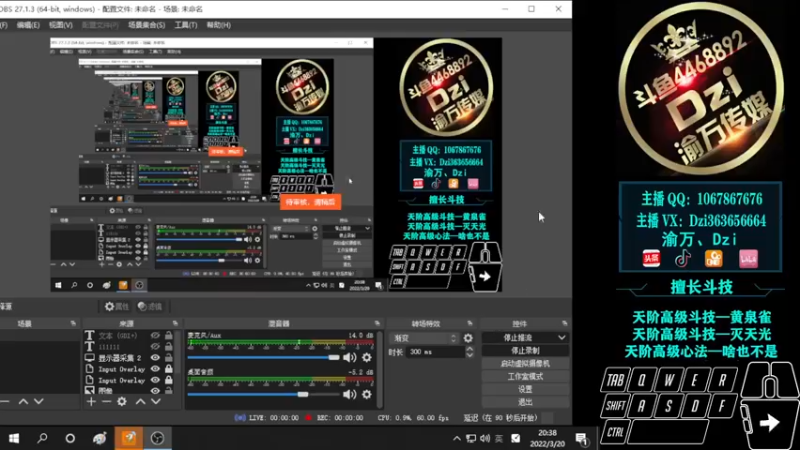The height and width of the screenshot is (450, 800).
Task: Toggle lock on 显示器采集 2 source
Action: pos(168,358)
